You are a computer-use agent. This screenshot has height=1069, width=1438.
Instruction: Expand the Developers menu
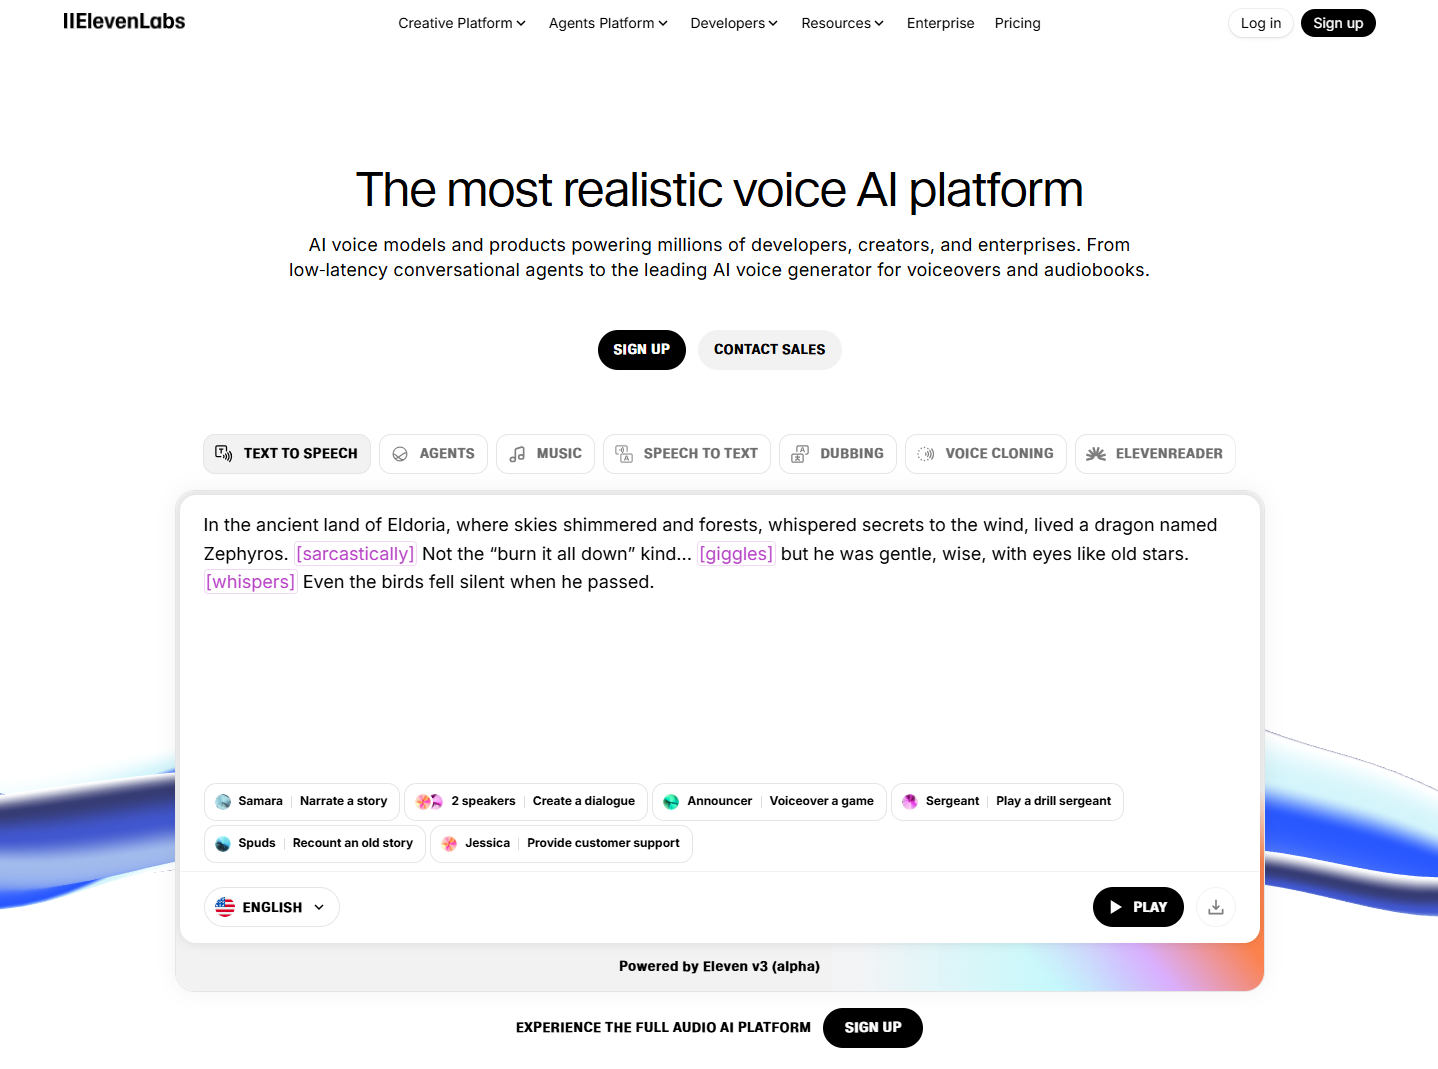(733, 23)
